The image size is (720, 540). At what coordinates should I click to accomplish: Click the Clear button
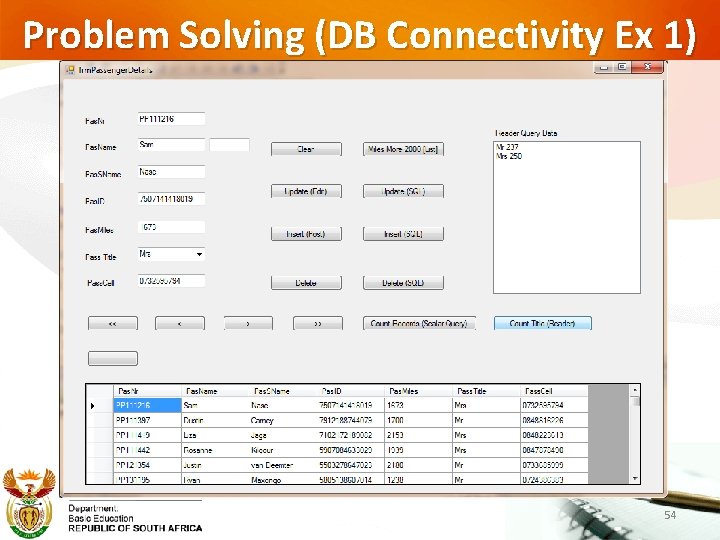306,149
